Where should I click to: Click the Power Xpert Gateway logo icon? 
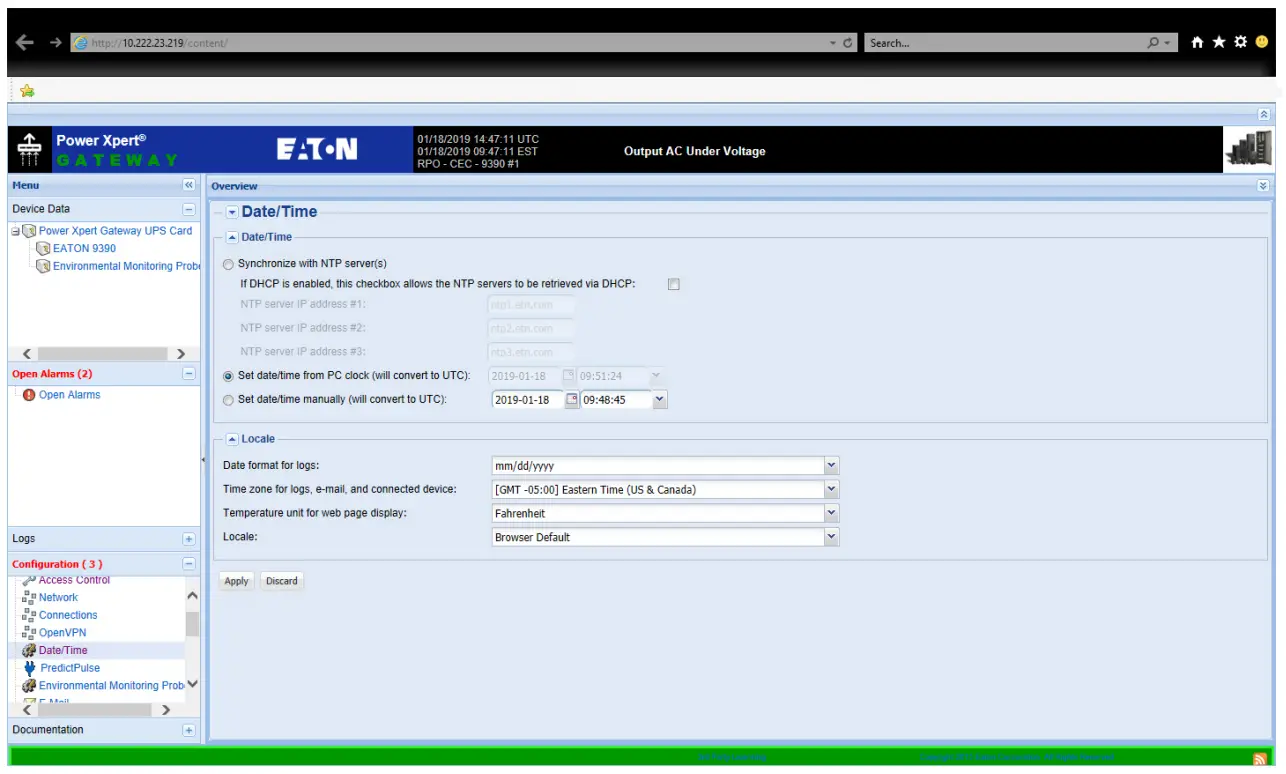28,150
